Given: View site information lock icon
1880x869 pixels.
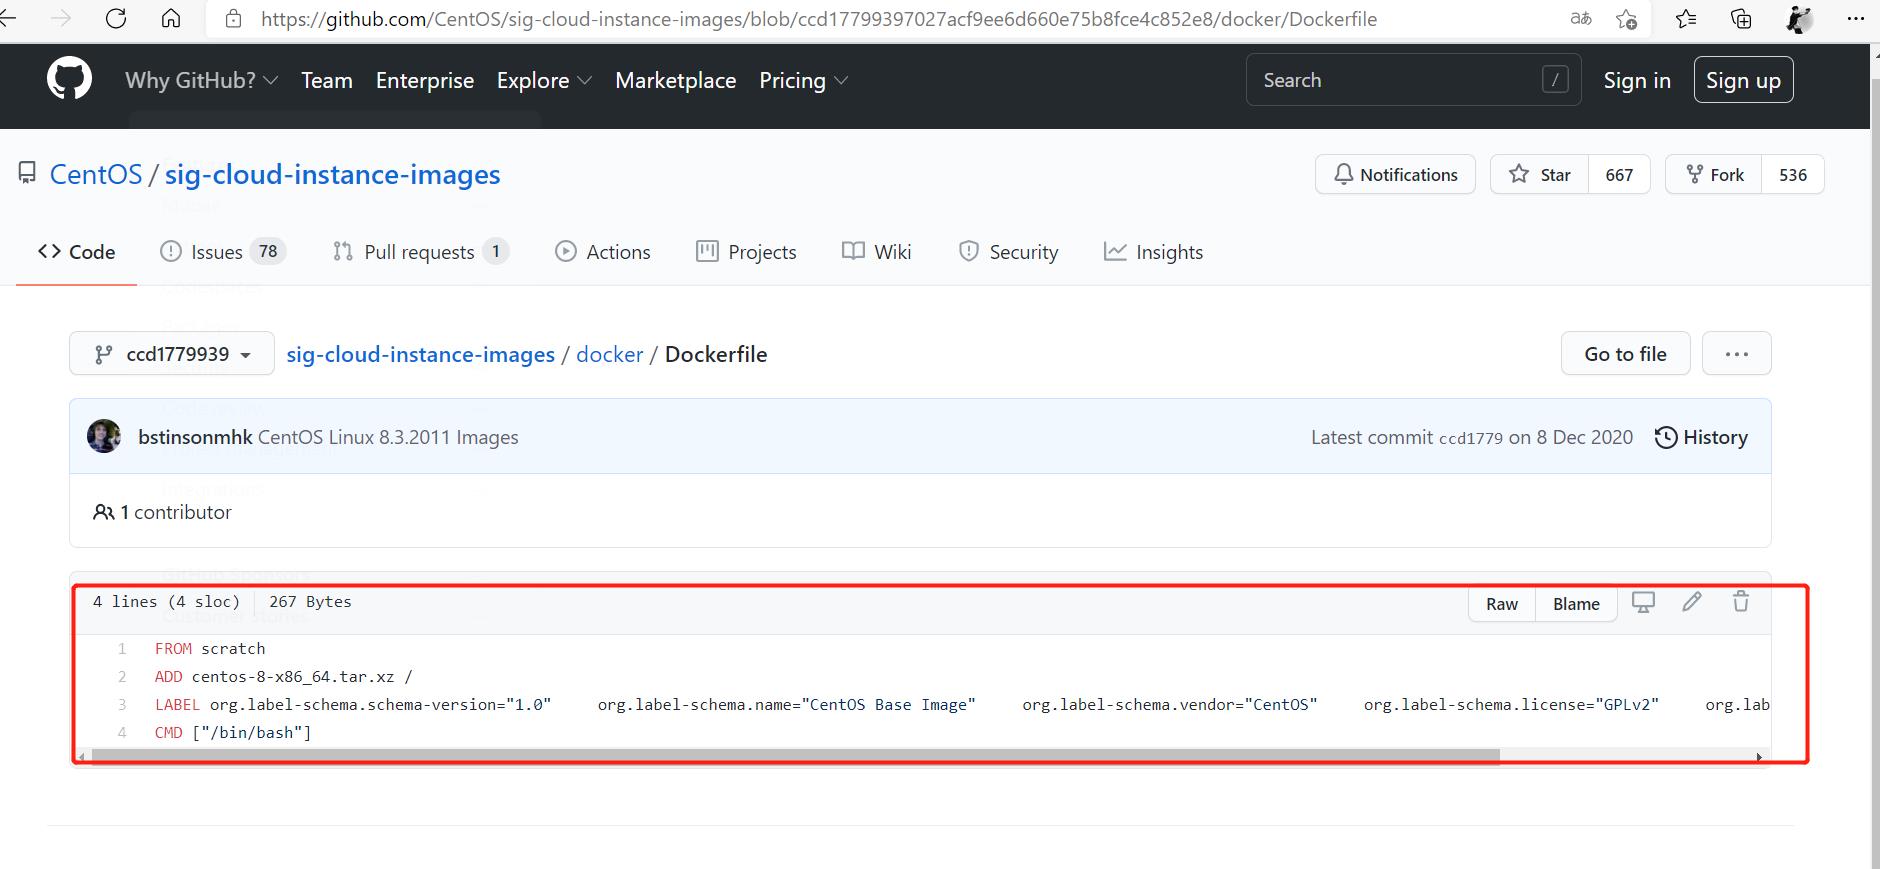Looking at the screenshot, I should (233, 19).
